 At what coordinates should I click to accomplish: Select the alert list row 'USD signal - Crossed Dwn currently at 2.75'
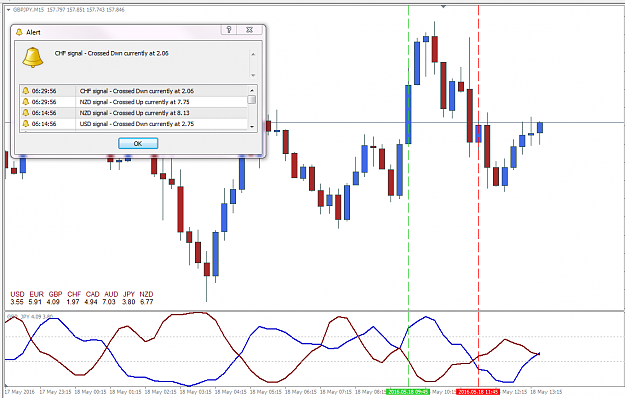coord(134,124)
